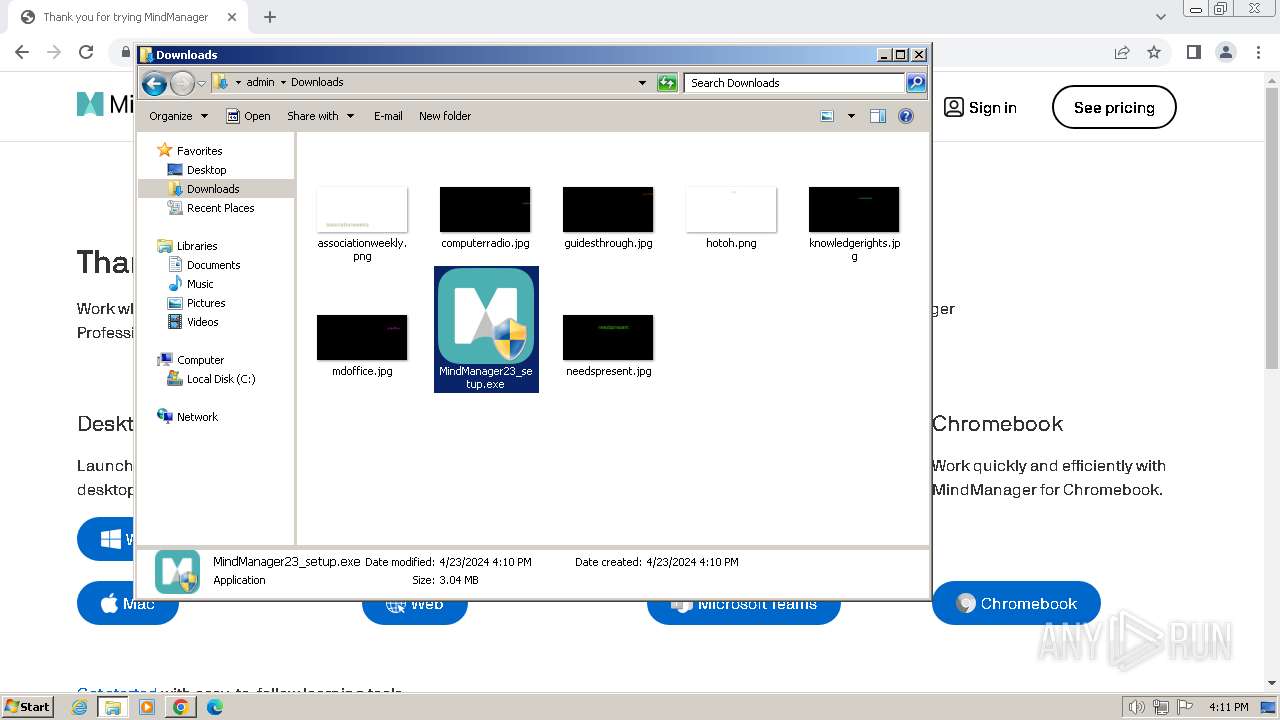1280x720 pixels.
Task: Open Windows Media Player from taskbar
Action: 147,707
